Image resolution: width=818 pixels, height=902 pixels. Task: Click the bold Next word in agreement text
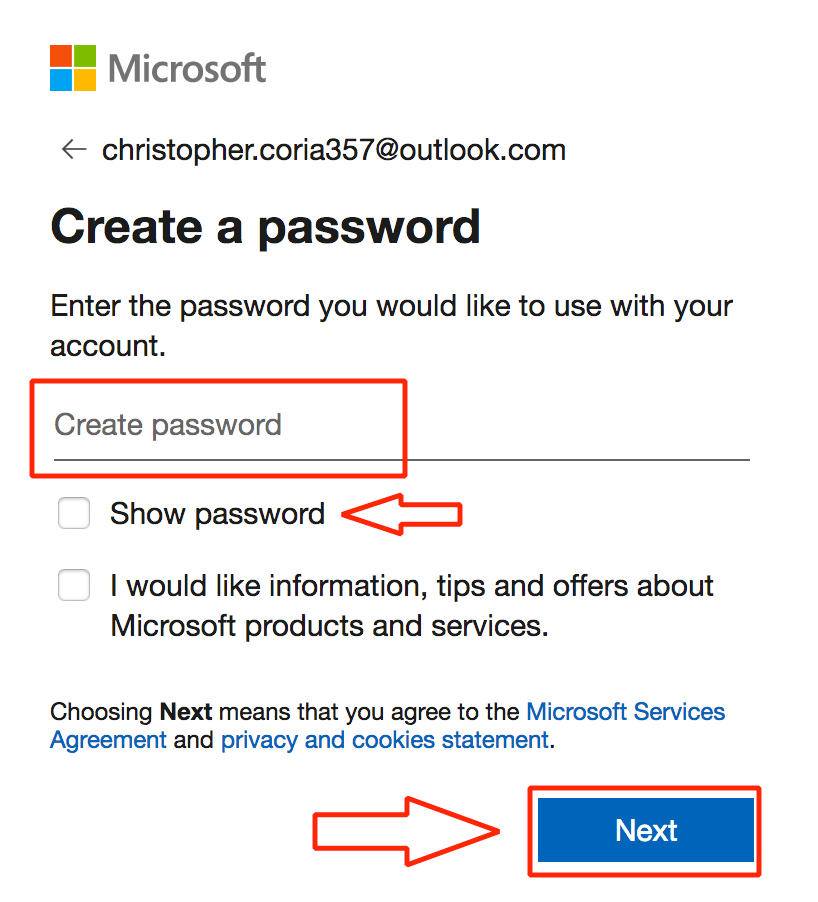click(x=186, y=712)
